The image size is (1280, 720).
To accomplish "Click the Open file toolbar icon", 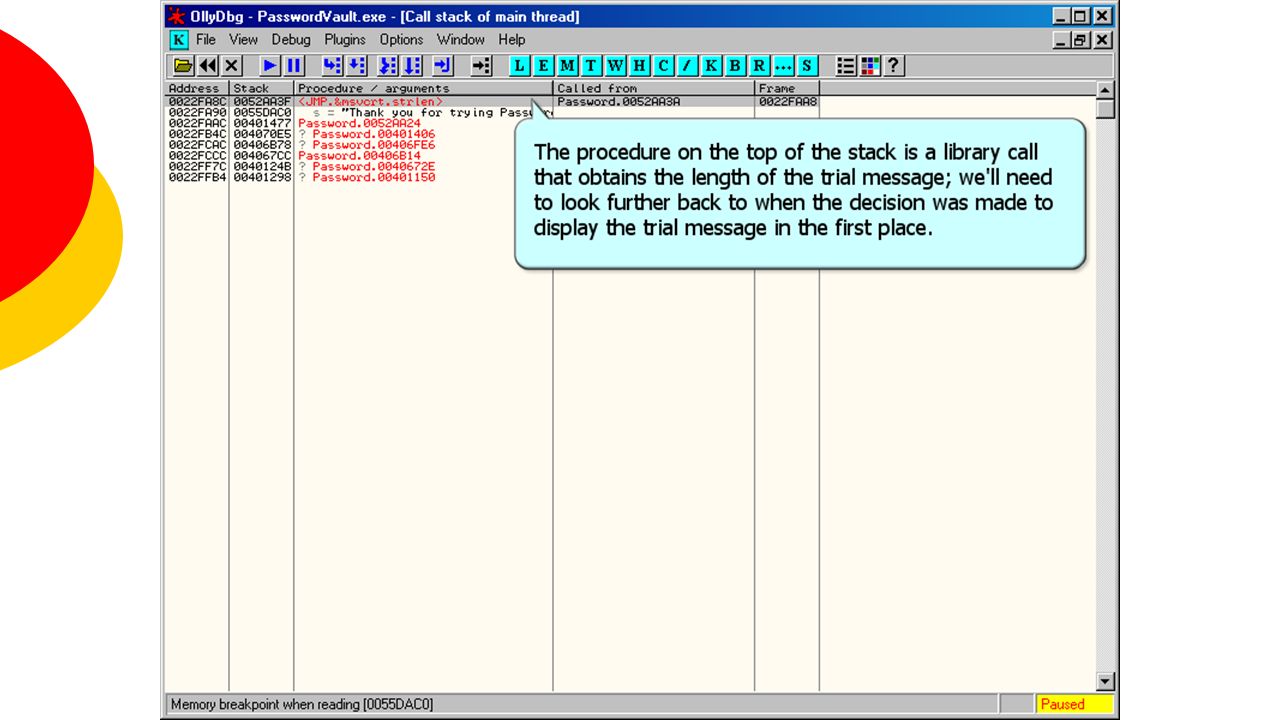I will pyautogui.click(x=183, y=66).
